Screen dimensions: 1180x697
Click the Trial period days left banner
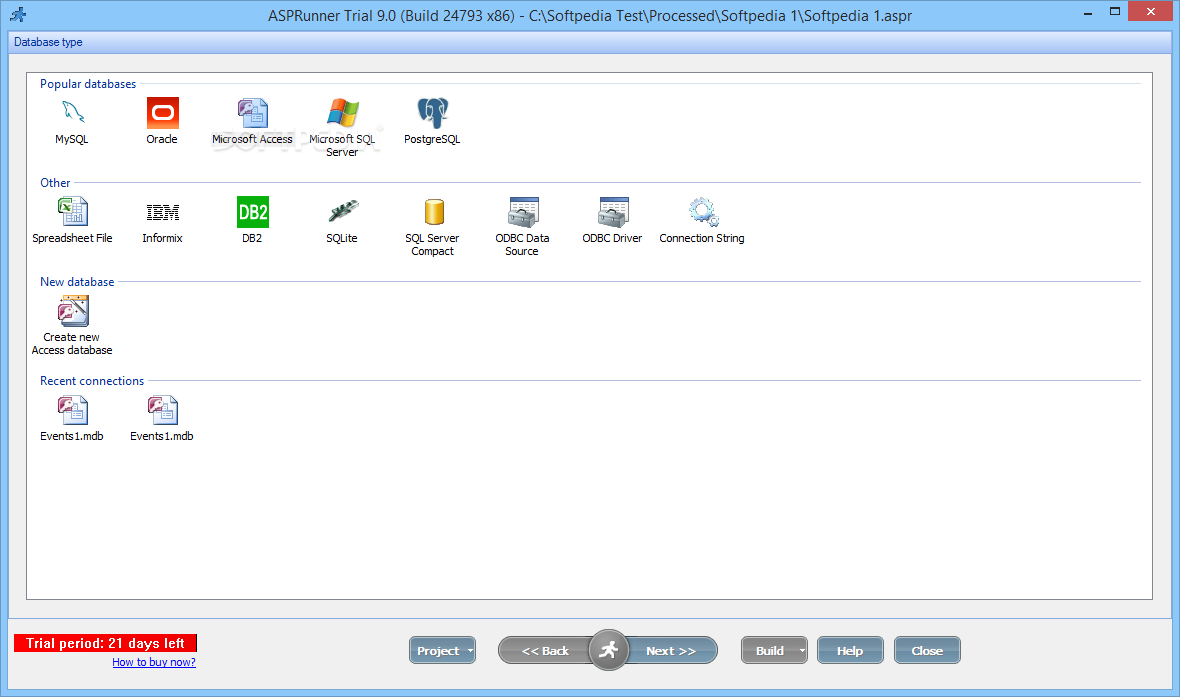coord(105,643)
